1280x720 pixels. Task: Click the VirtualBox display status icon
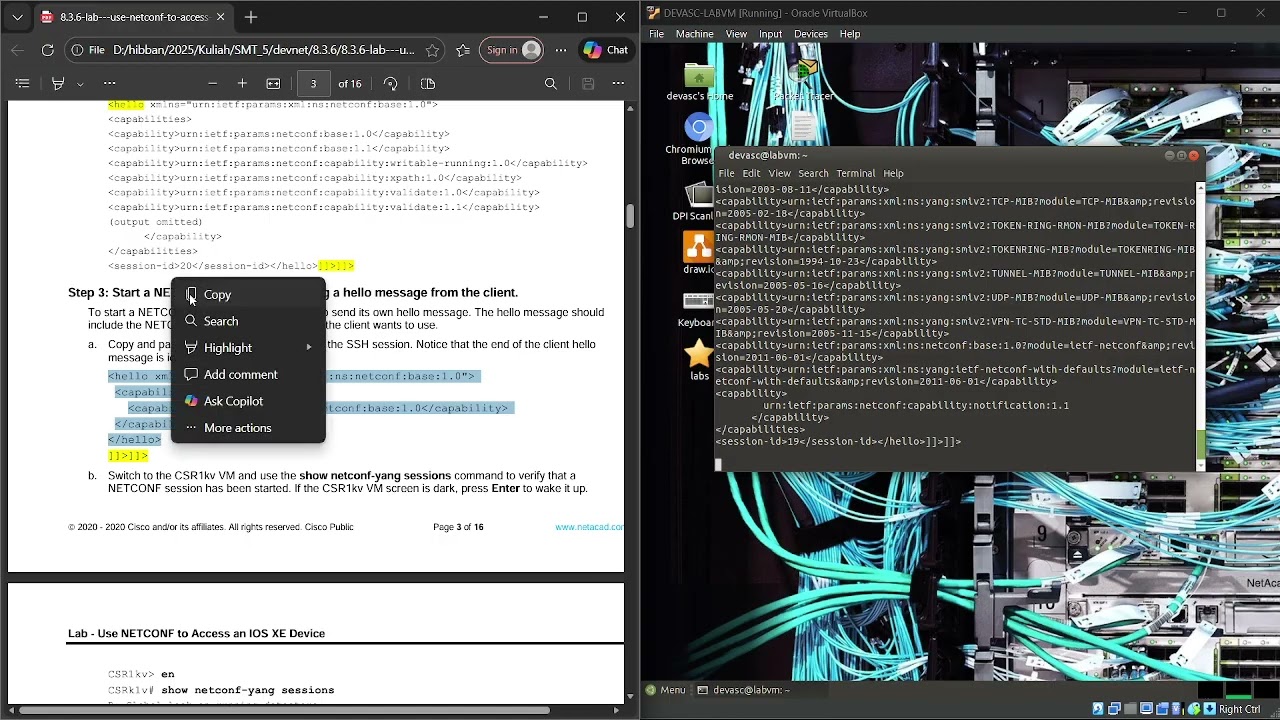(1147, 709)
